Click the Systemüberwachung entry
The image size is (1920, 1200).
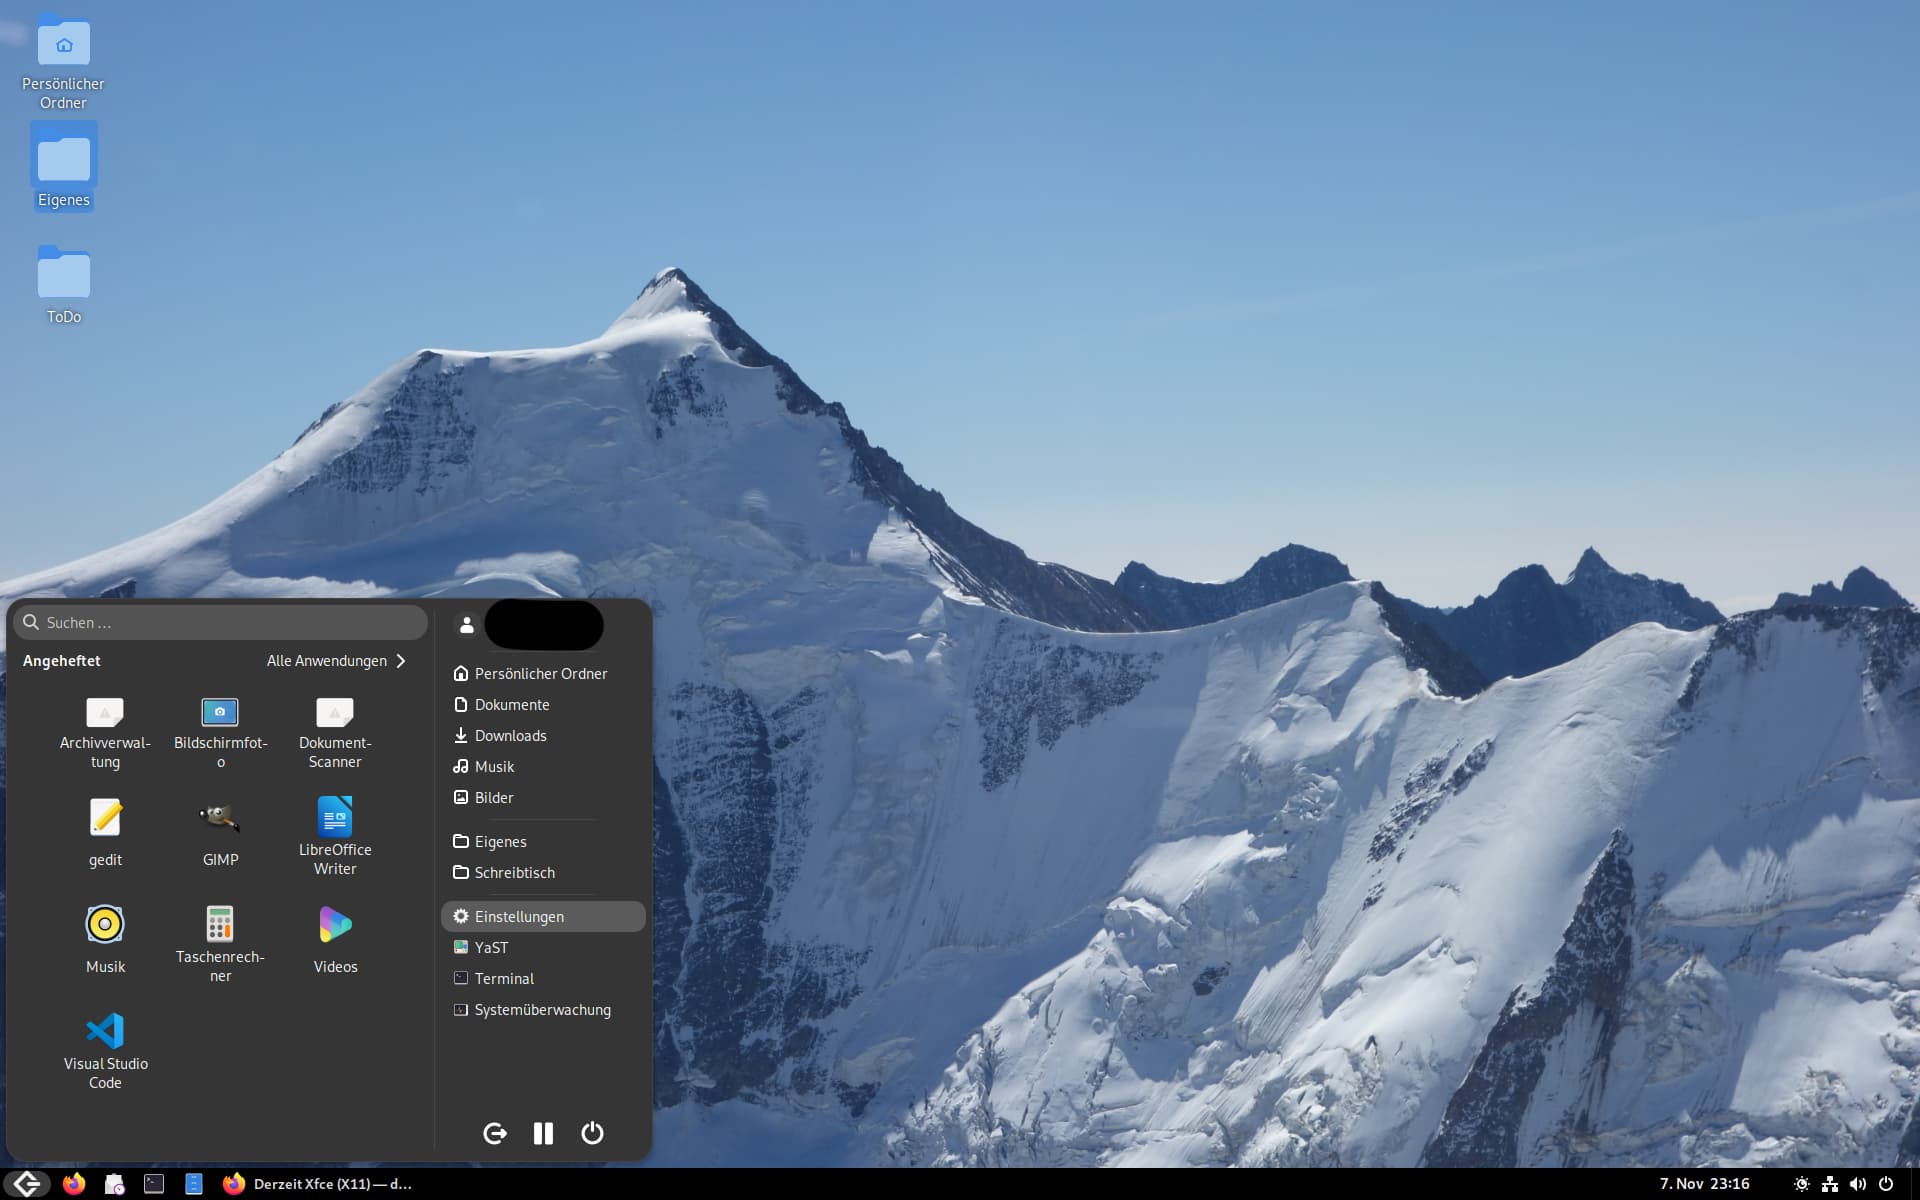coord(541,1010)
